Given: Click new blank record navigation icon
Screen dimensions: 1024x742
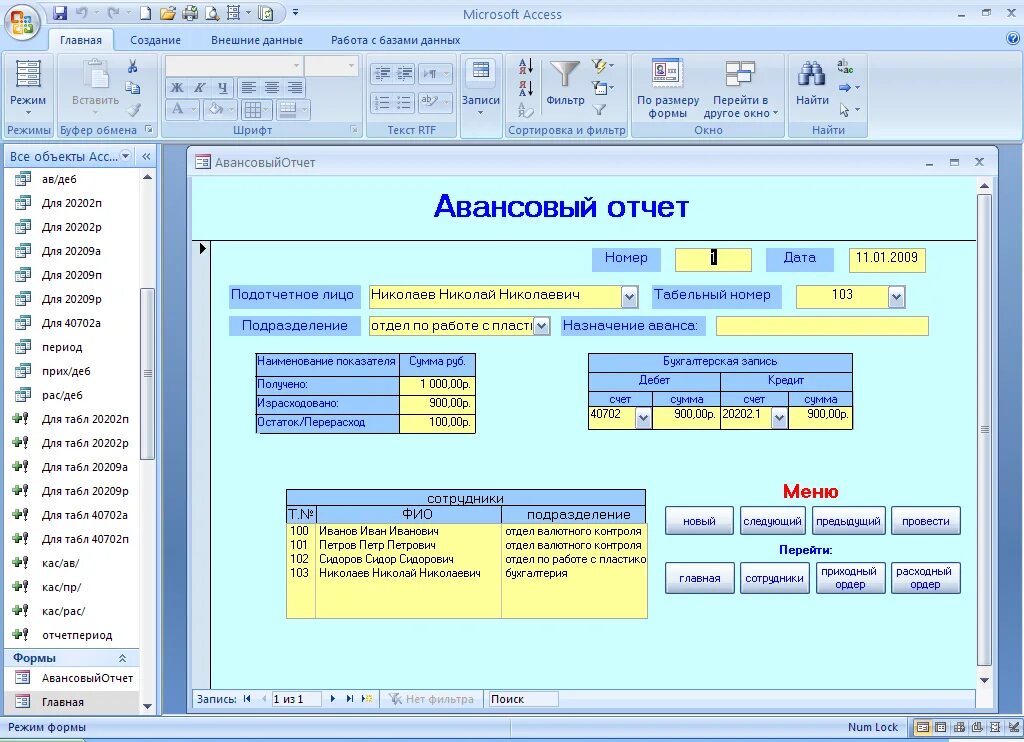Looking at the screenshot, I should click(367, 699).
